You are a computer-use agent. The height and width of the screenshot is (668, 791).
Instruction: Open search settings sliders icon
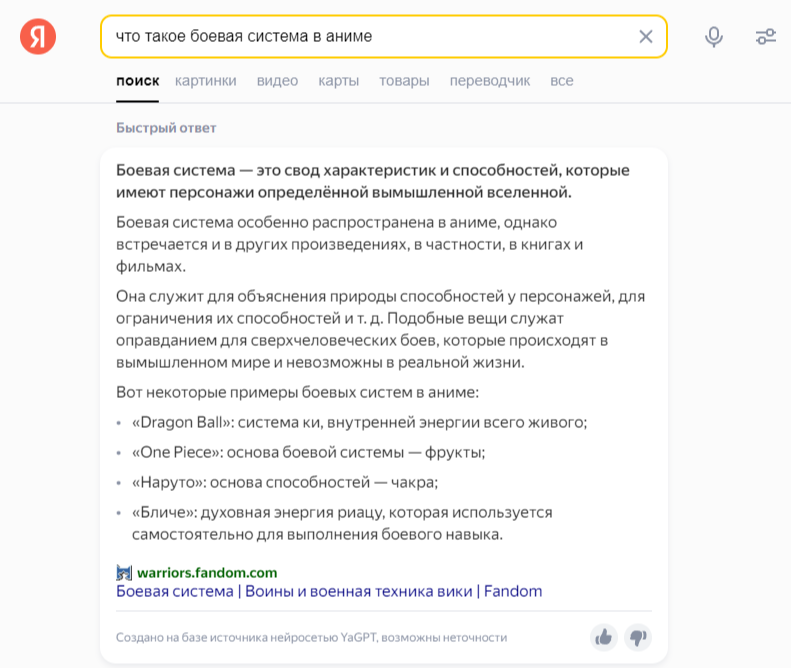point(766,37)
